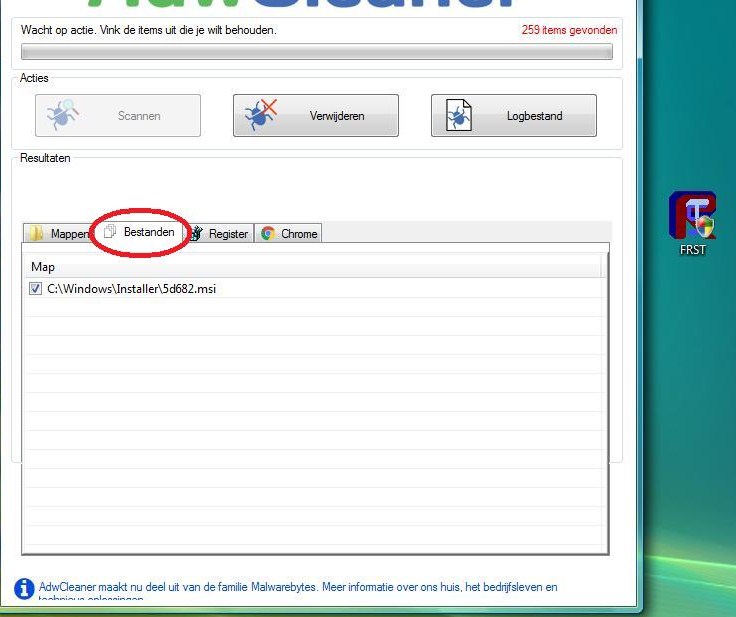Switch to the Mappen tab
This screenshot has width=736, height=617.
pyautogui.click(x=58, y=233)
